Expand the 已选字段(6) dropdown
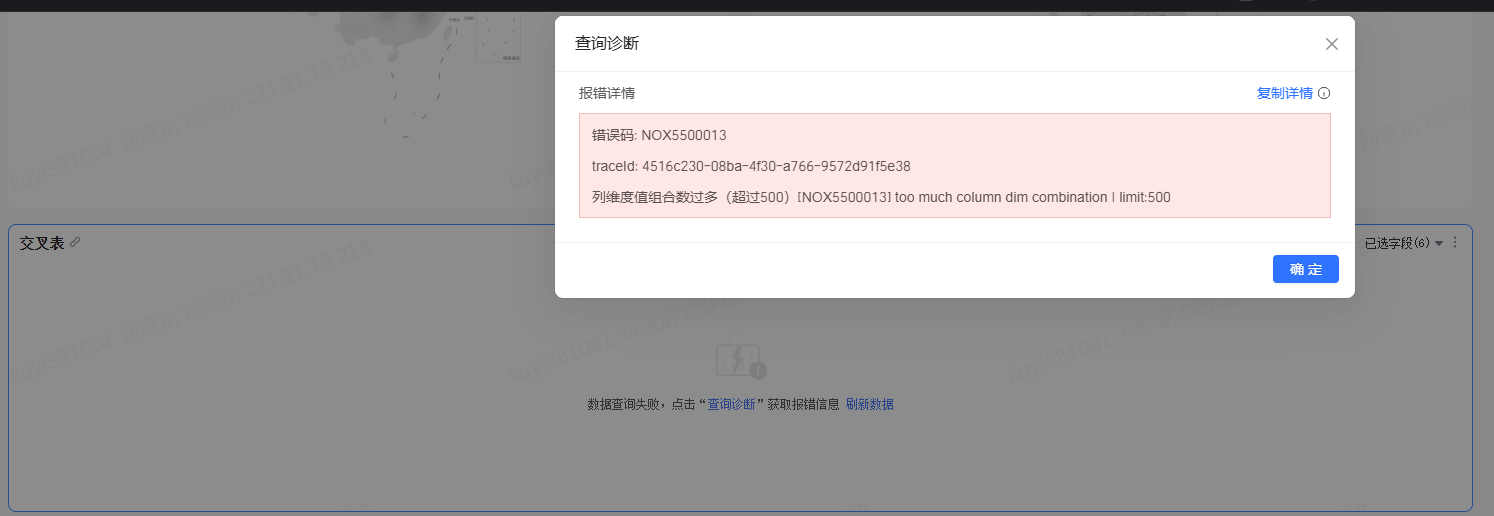Viewport: 1494px width, 516px height. tap(1397, 243)
